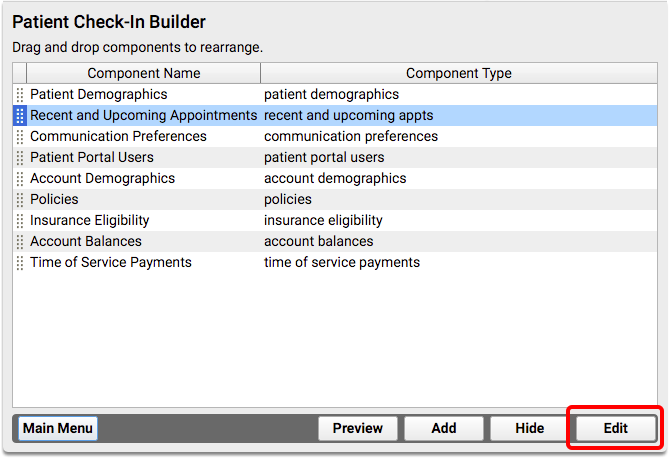Add a new component with Add button
The width and height of the screenshot is (670, 459).
tap(444, 428)
